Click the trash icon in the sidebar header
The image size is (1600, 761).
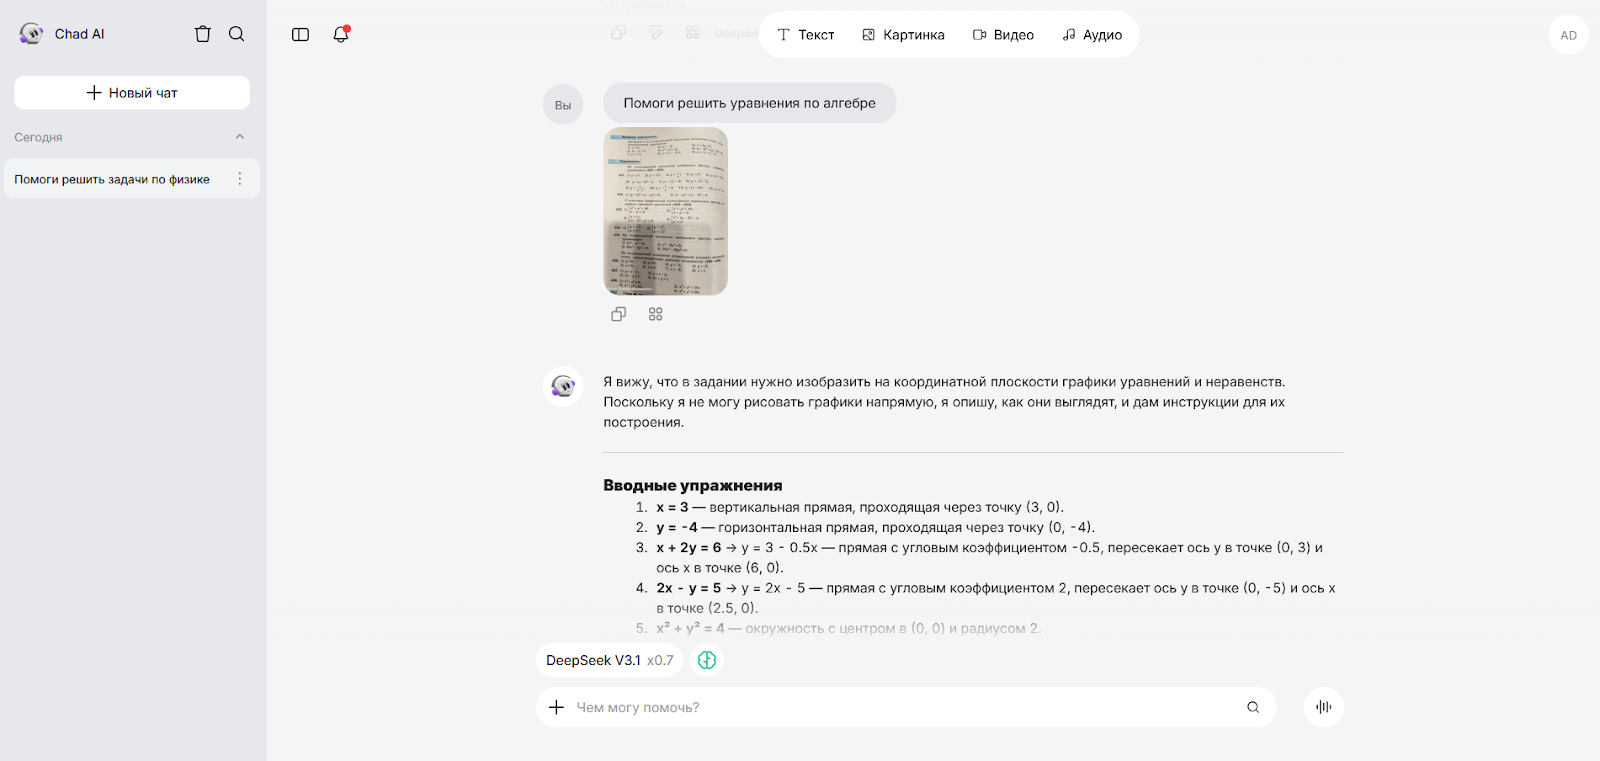tap(203, 34)
